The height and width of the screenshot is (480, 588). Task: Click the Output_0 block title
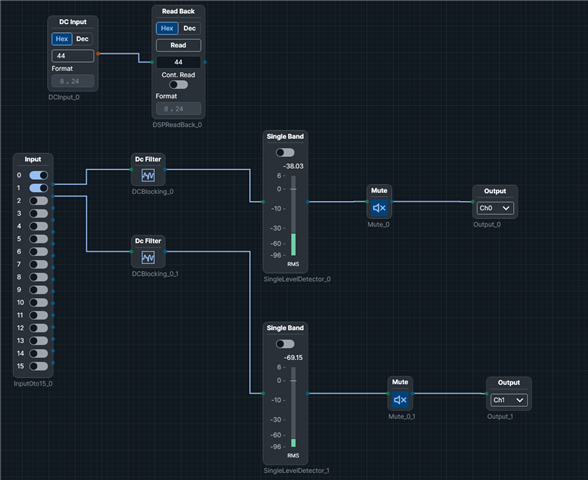click(495, 191)
